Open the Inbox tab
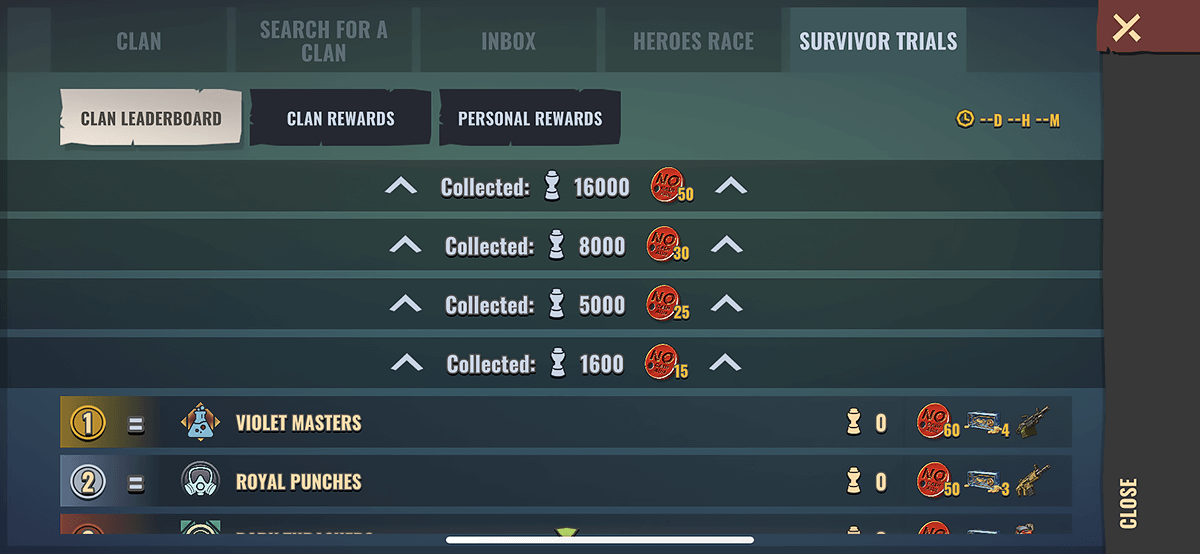1200x554 pixels. (509, 41)
